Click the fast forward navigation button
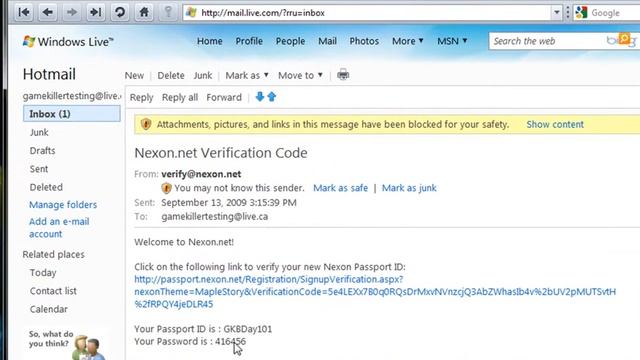The height and width of the screenshot is (360, 640). coord(96,12)
